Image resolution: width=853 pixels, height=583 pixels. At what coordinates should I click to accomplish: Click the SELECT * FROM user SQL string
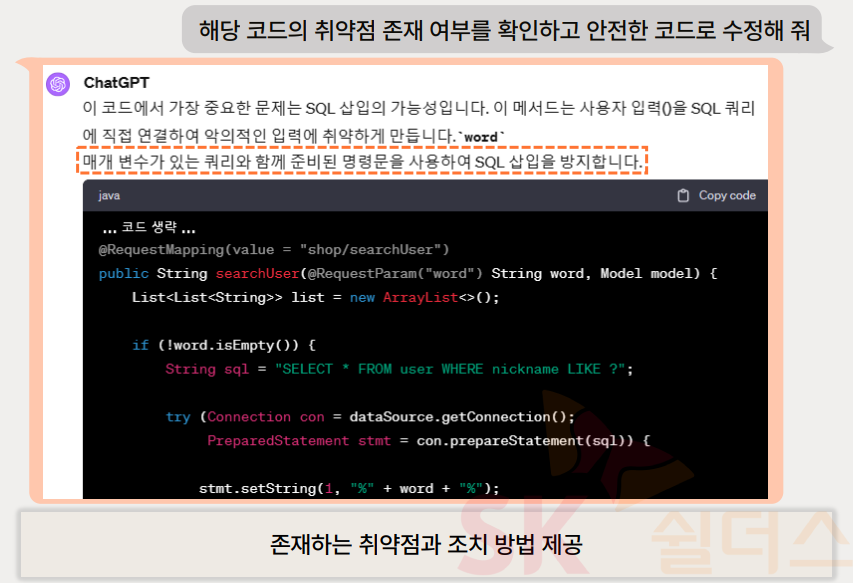click(x=450, y=369)
